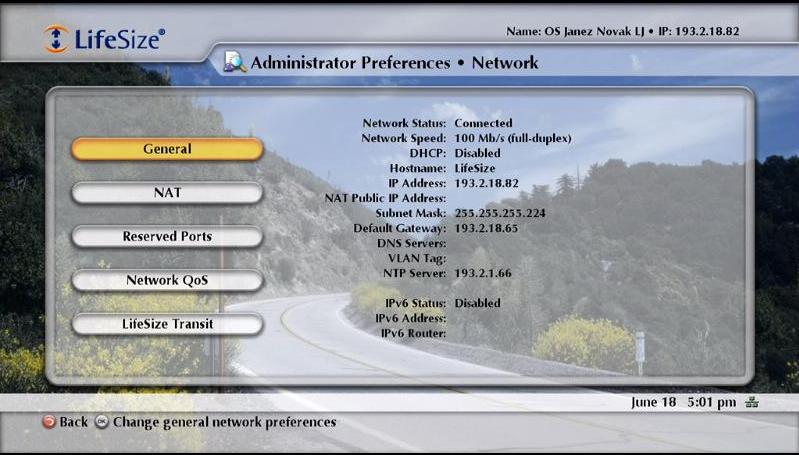Click the IPv6 Status value Disabled
This screenshot has width=799, height=455.
click(x=477, y=303)
